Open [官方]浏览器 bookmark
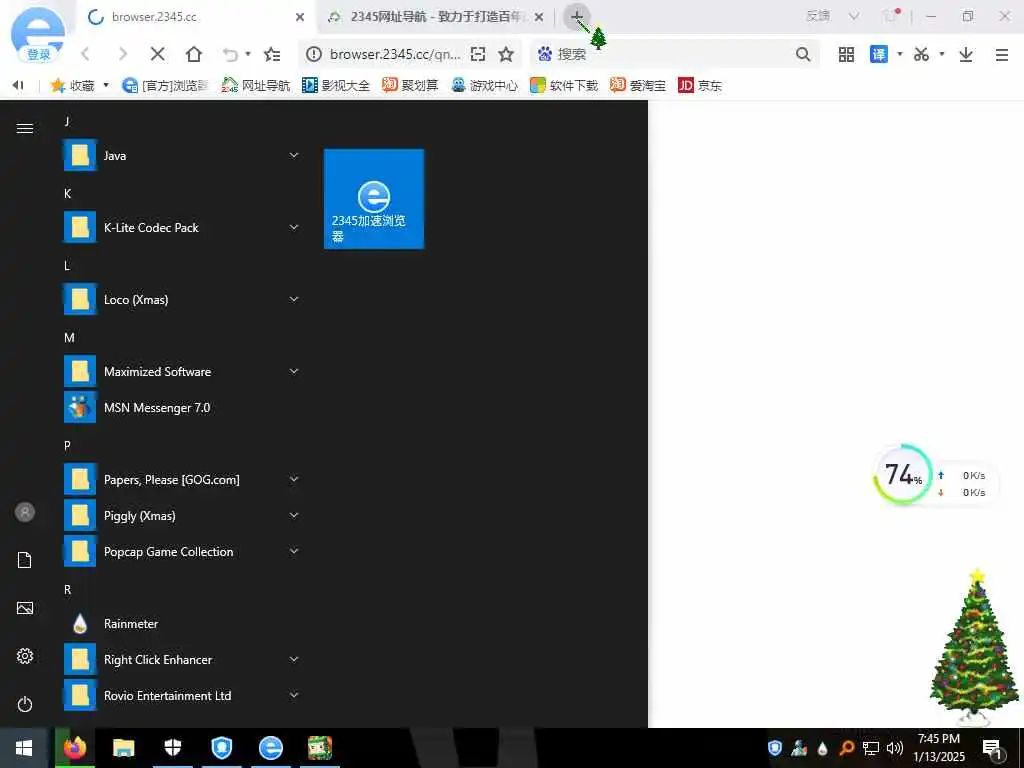The image size is (1024, 768). [x=165, y=86]
